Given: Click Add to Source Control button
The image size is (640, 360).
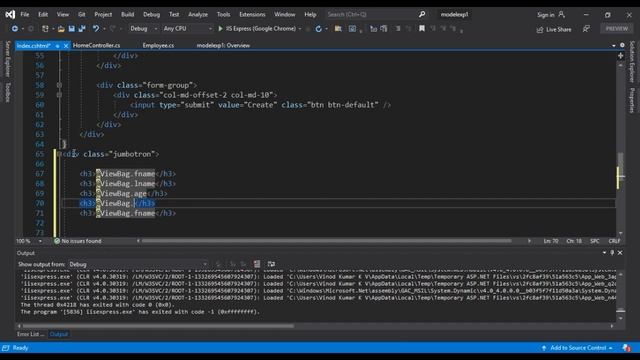Looking at the screenshot, I should point(577,348).
